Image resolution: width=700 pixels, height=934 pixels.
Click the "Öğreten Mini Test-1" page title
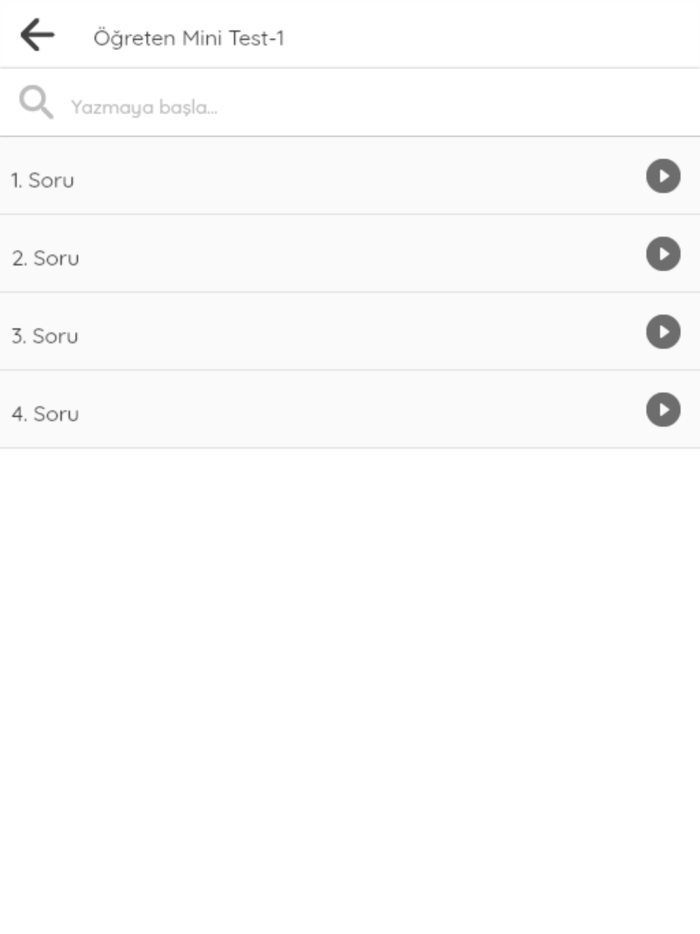[x=189, y=38]
